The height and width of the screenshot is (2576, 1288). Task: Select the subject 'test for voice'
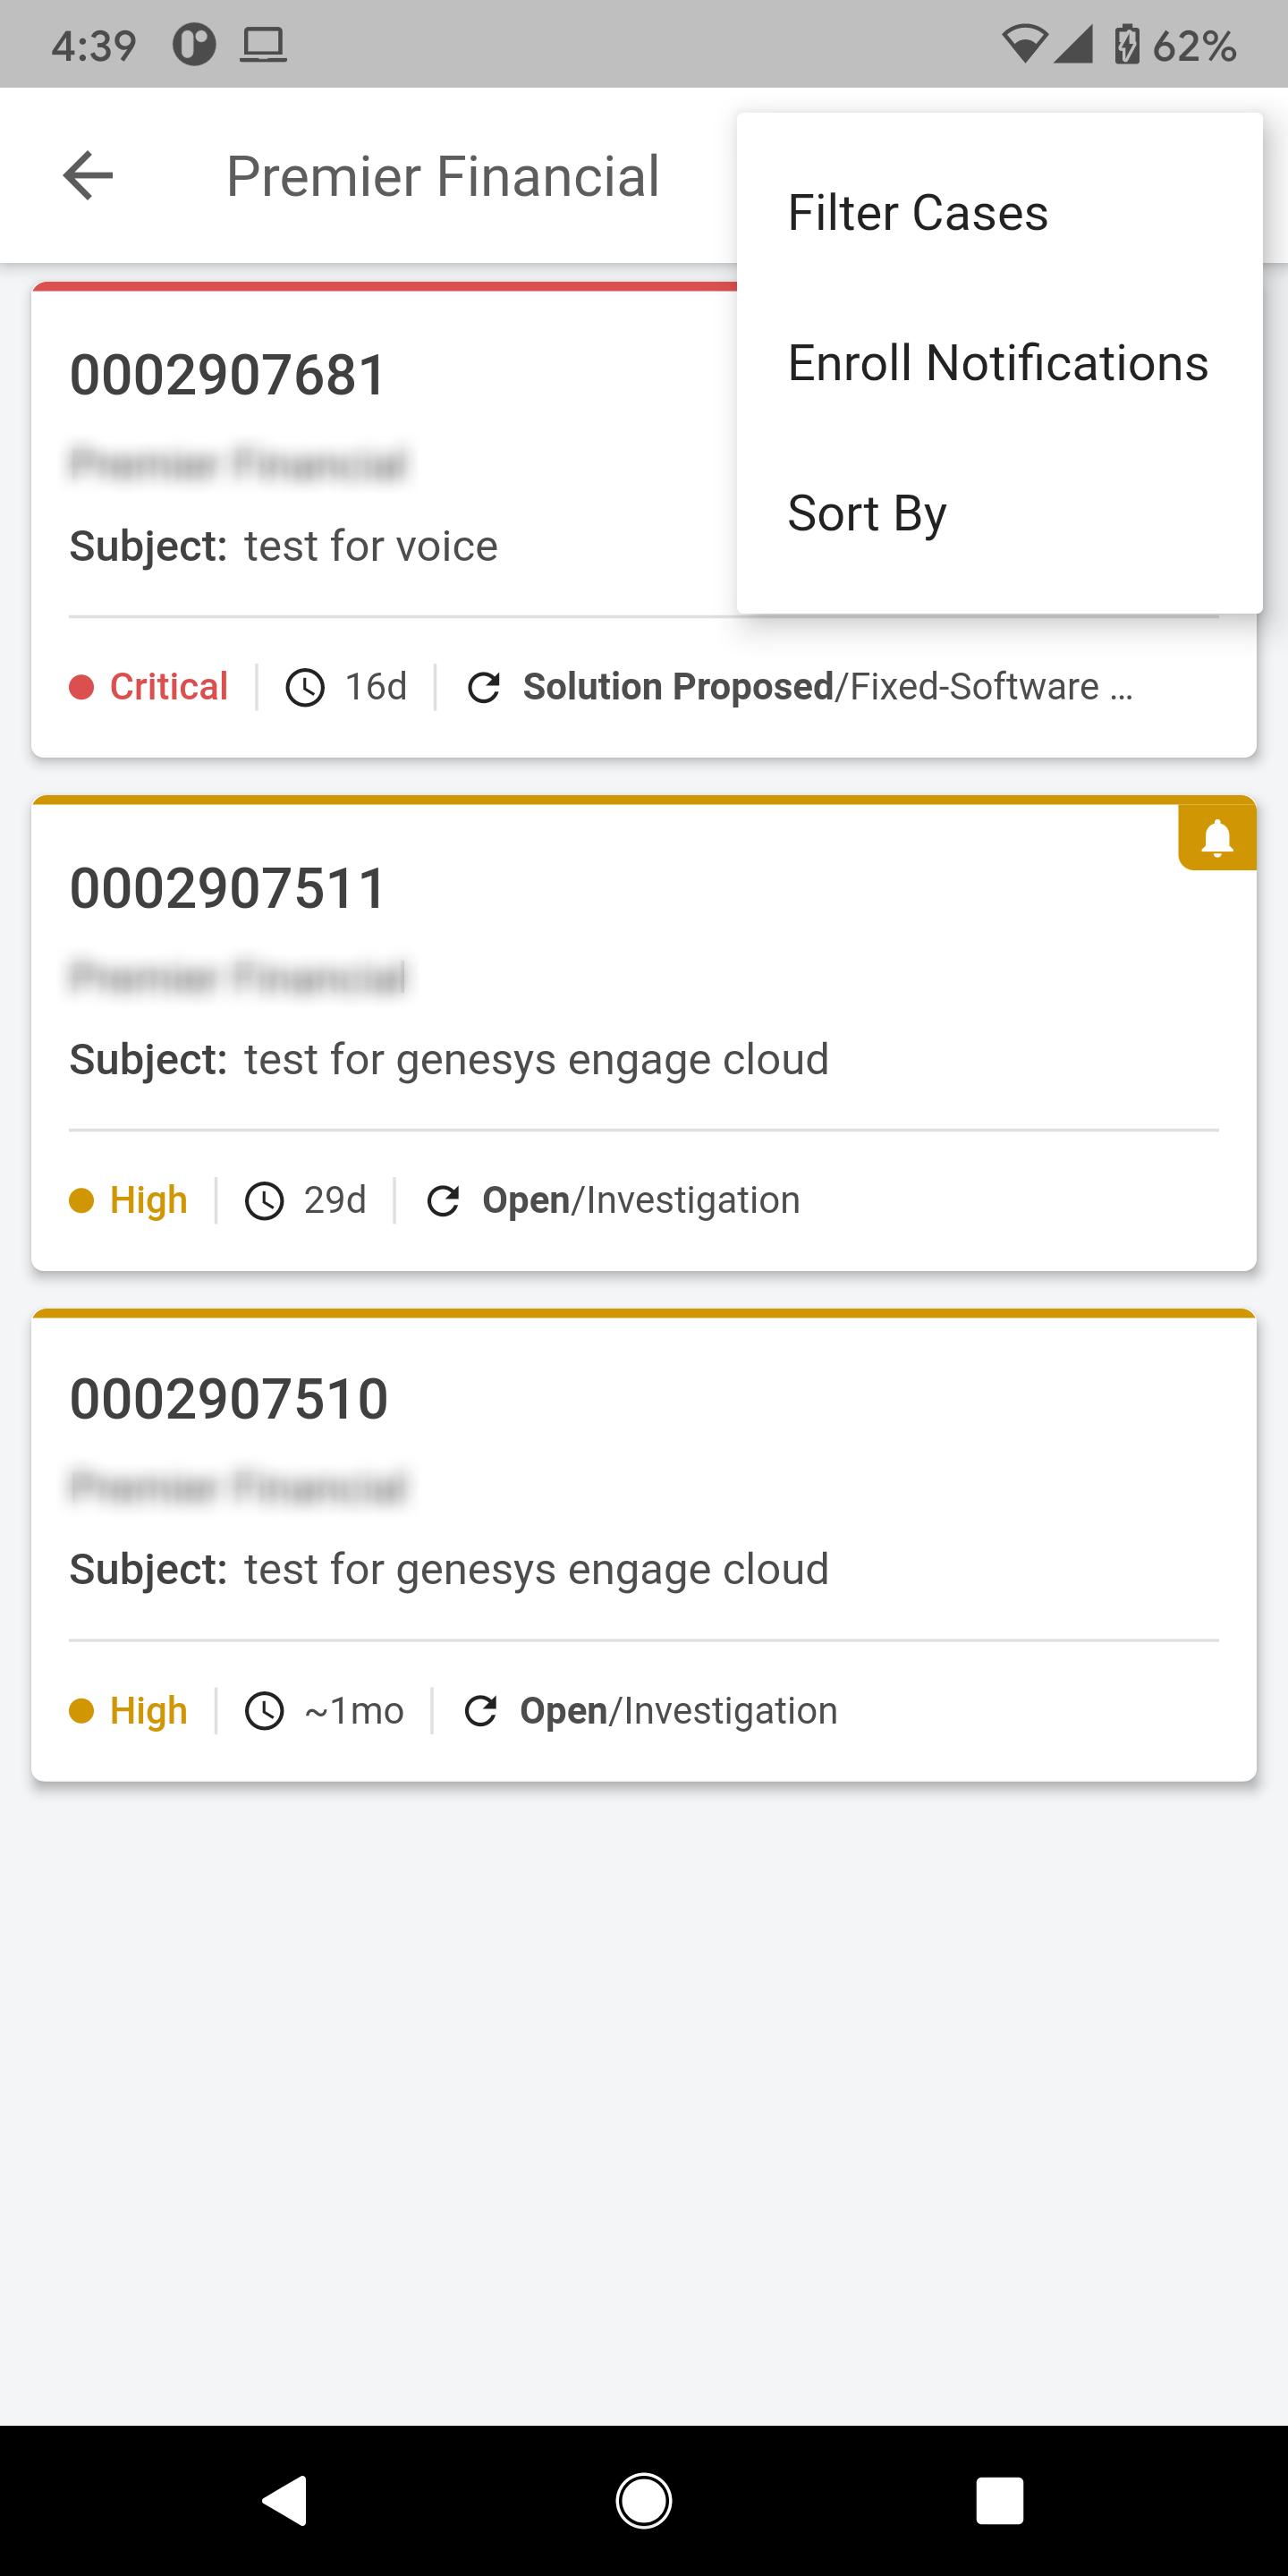pyautogui.click(x=371, y=546)
